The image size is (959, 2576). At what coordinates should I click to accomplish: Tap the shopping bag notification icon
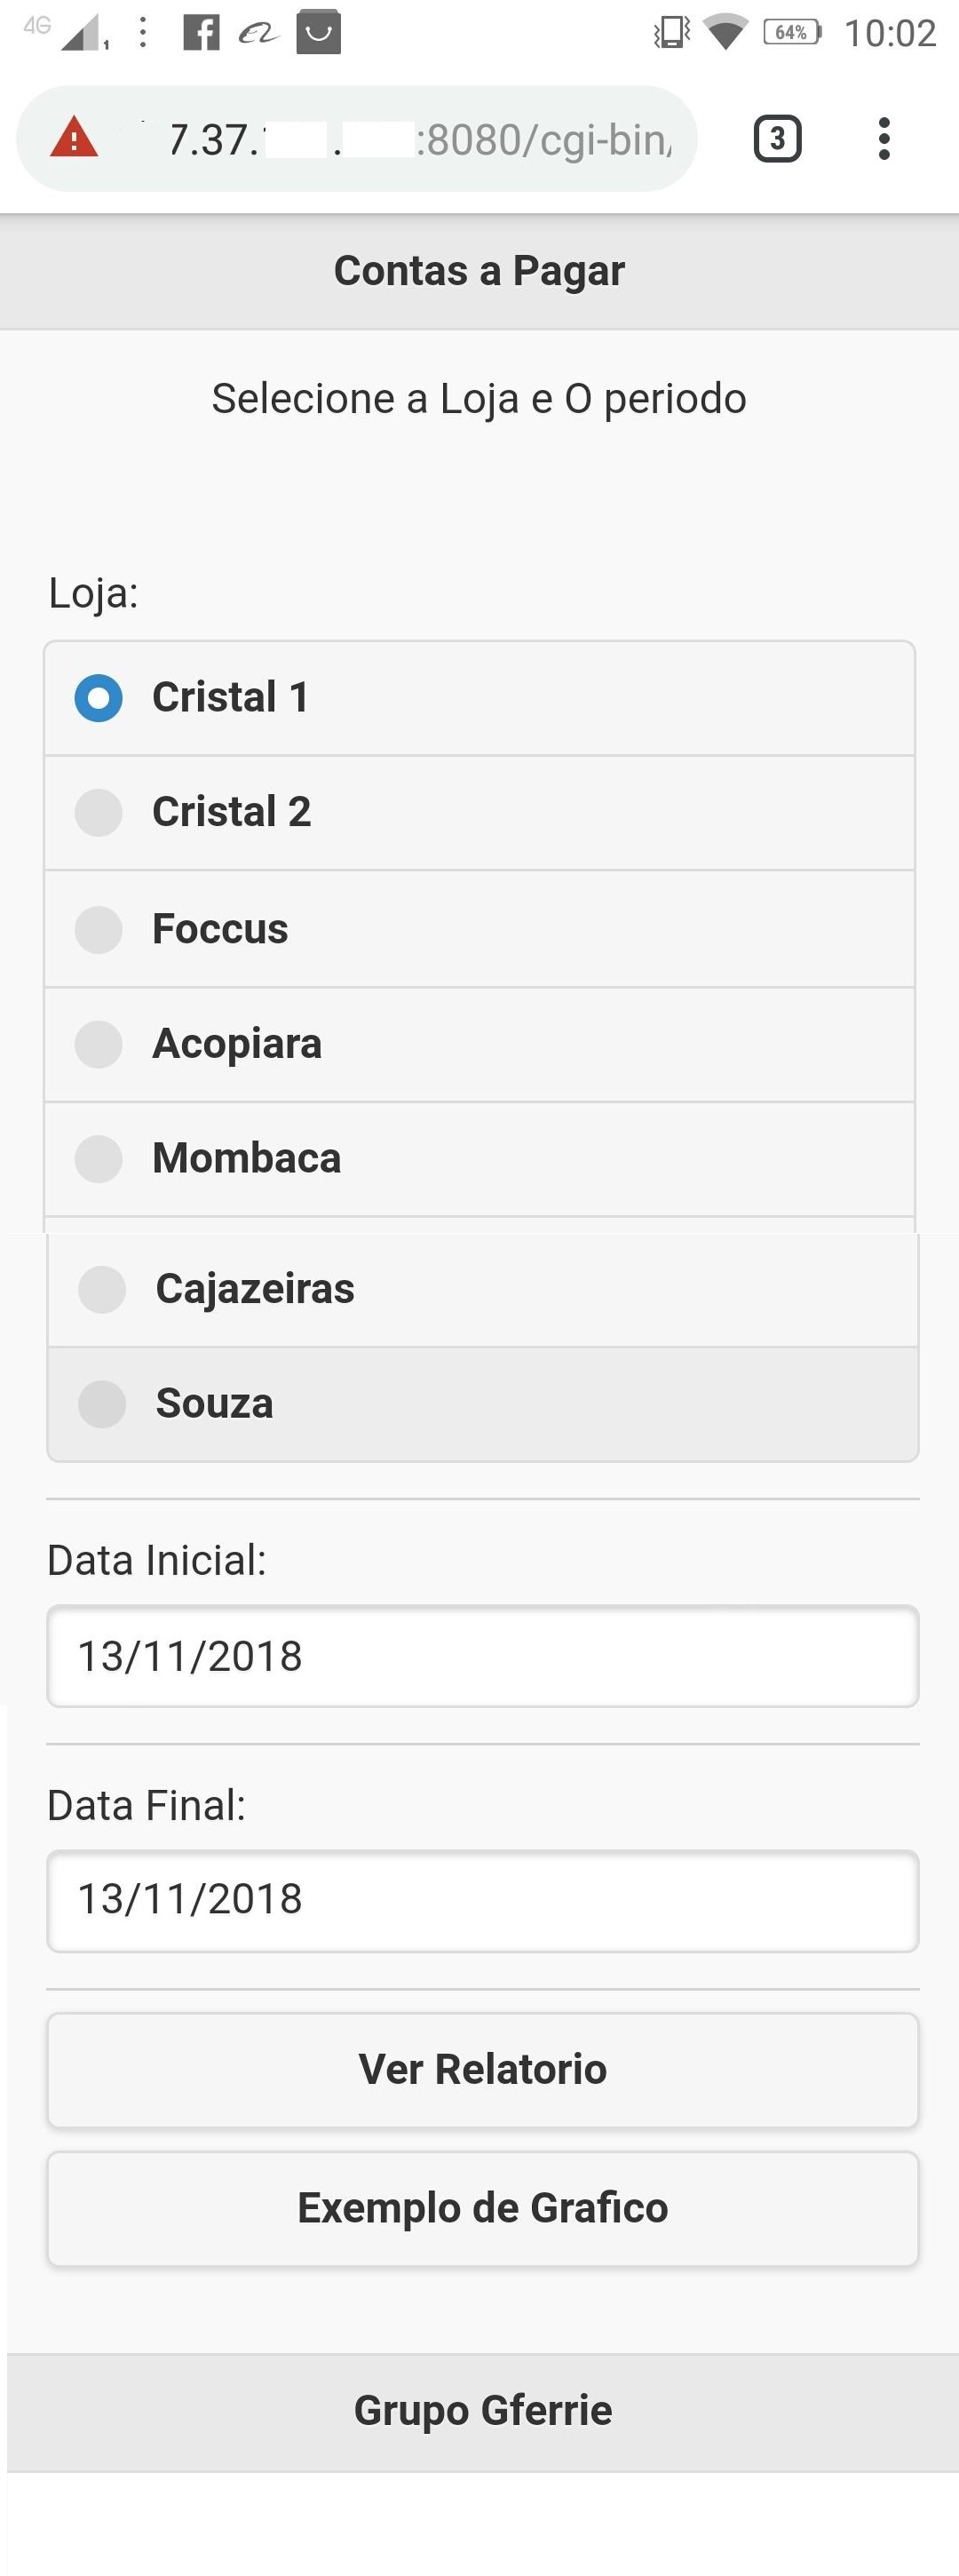click(x=318, y=32)
